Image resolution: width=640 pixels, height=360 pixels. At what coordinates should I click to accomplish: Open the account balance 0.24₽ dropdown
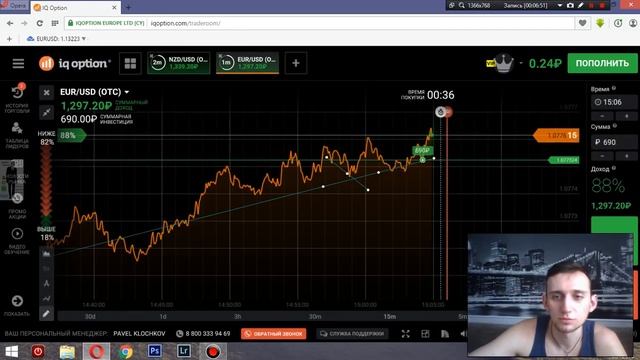pyautogui.click(x=544, y=64)
